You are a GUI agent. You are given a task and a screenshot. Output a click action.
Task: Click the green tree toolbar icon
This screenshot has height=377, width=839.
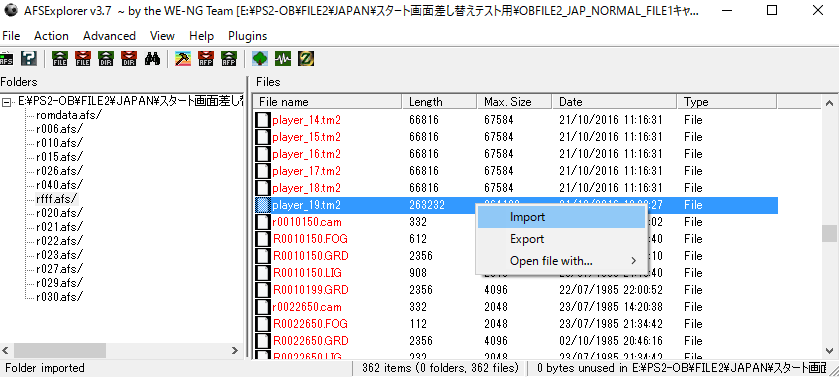(x=260, y=58)
